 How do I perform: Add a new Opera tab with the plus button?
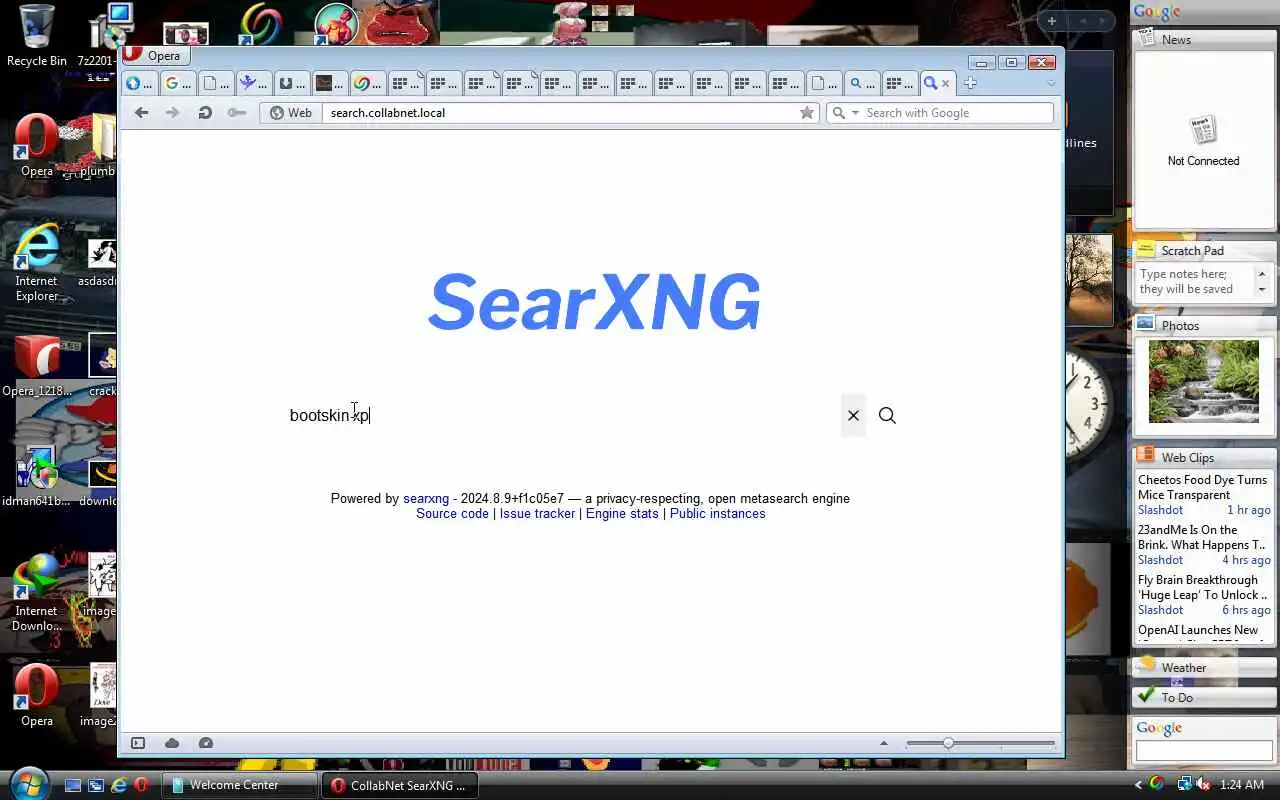(x=970, y=83)
